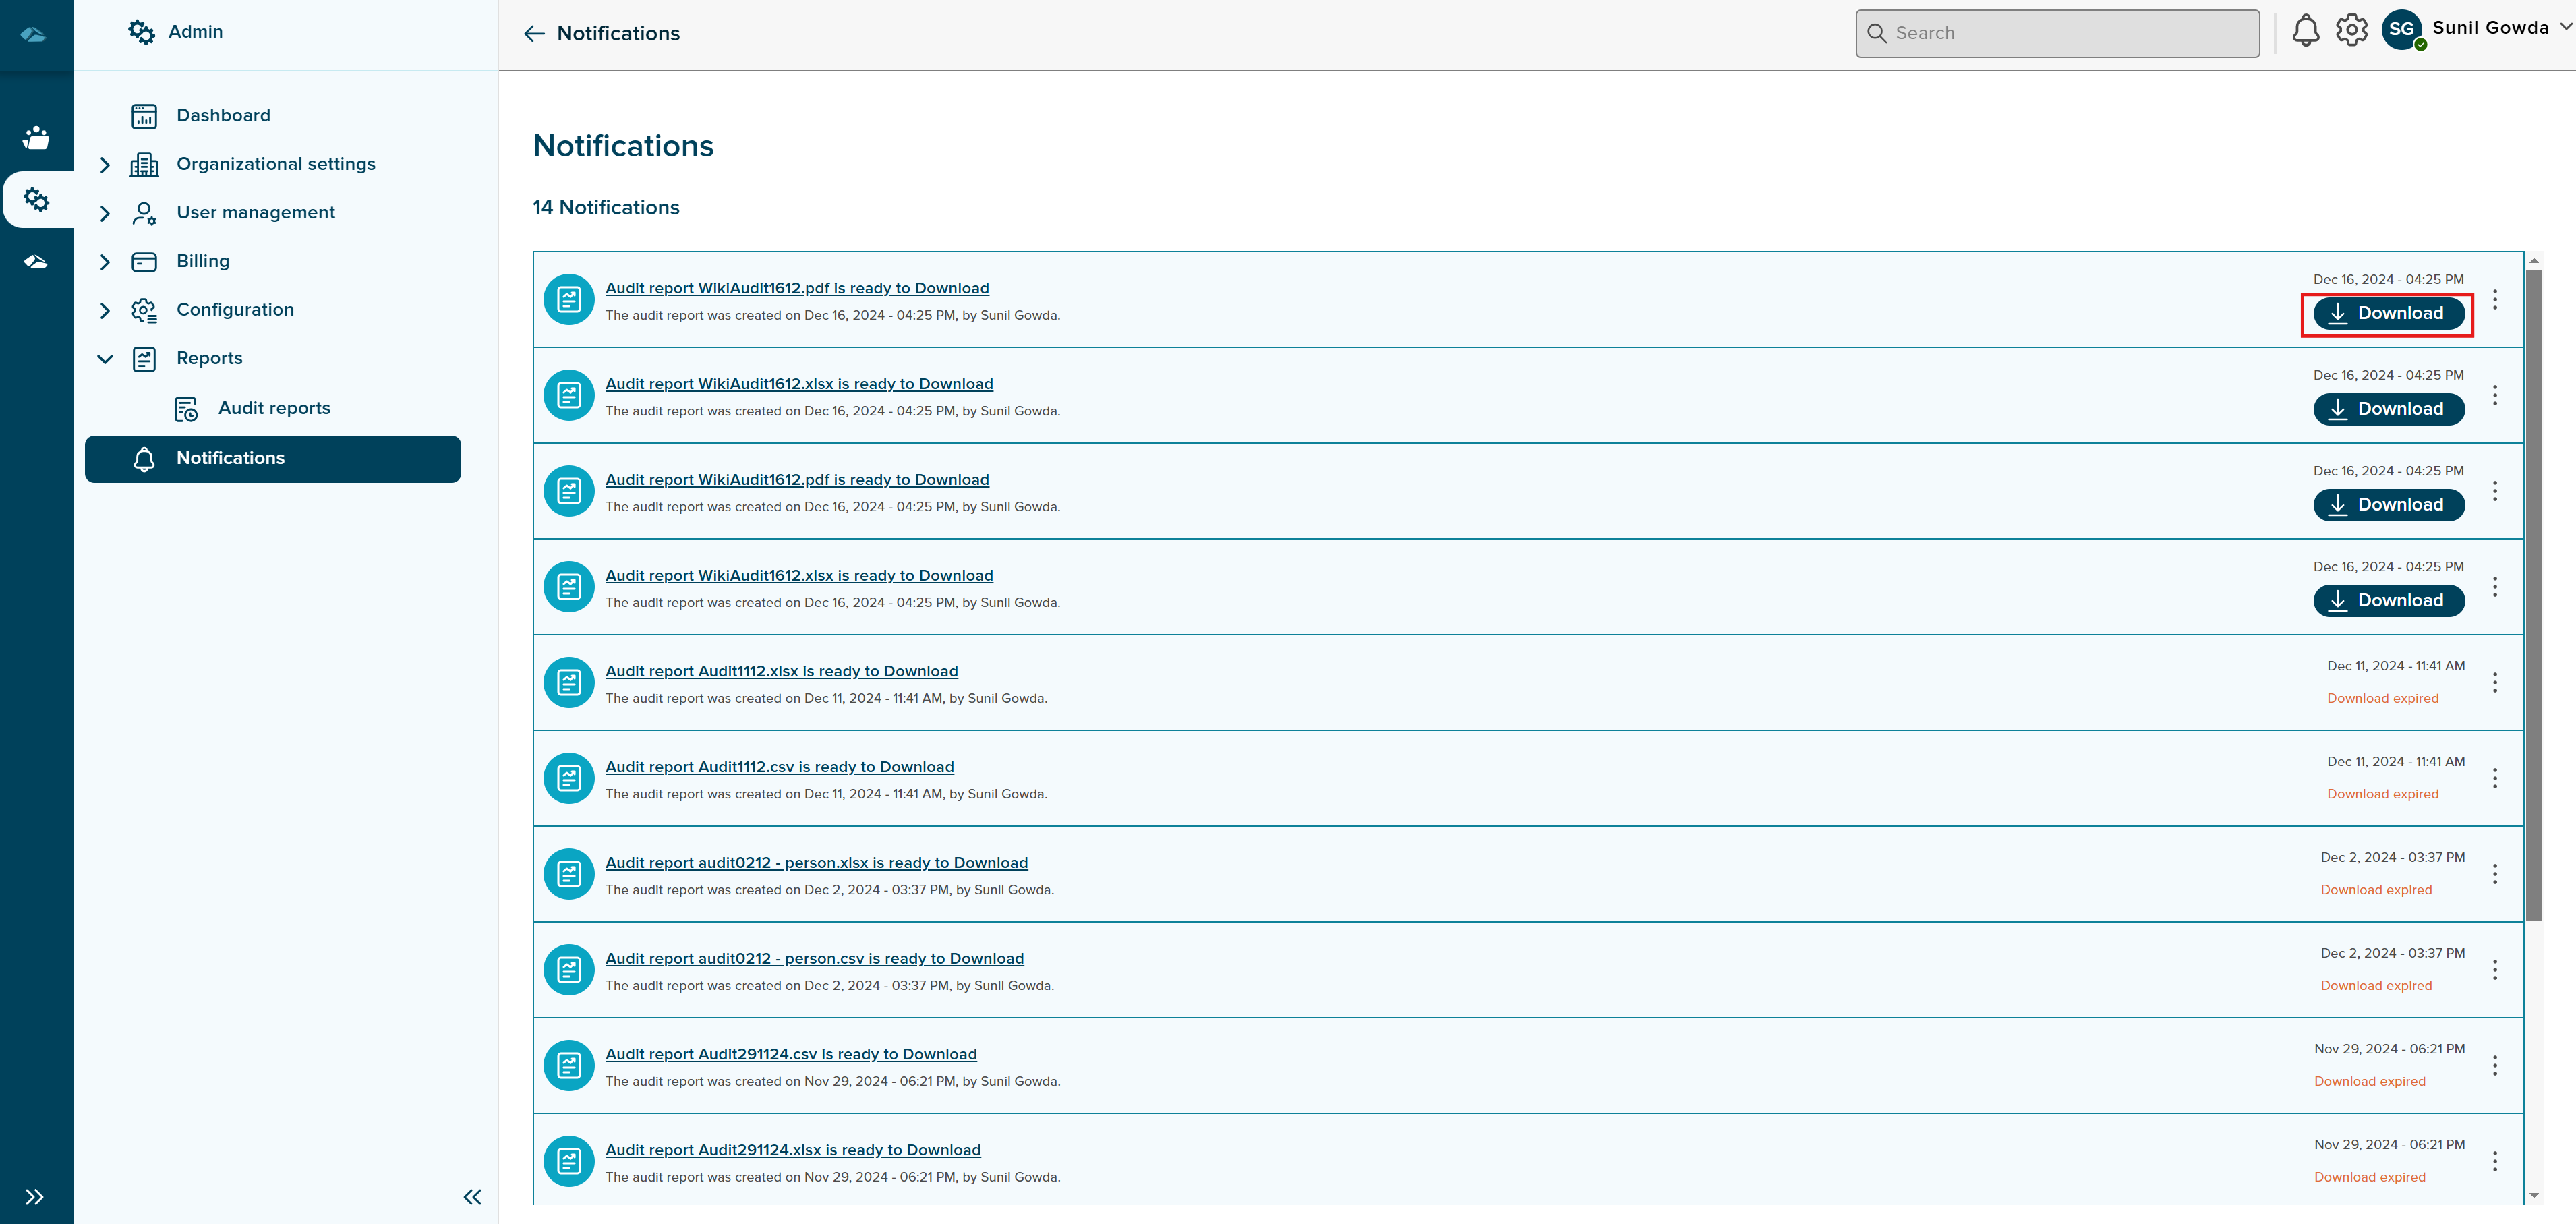Click the people icon in left rail

coord(36,138)
